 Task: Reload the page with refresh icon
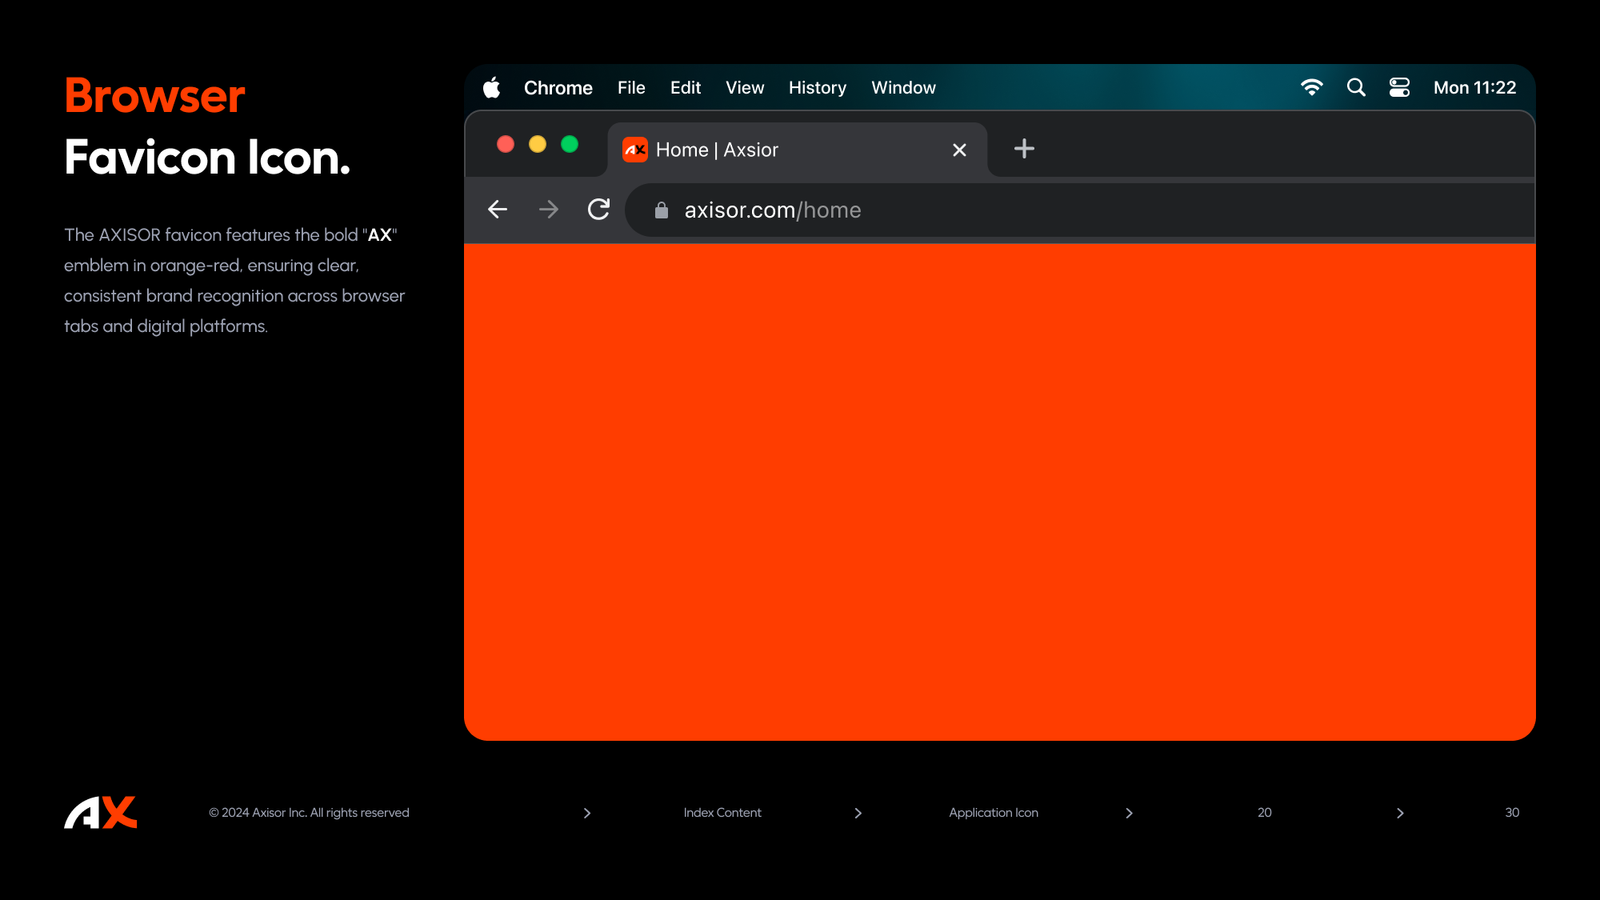click(x=599, y=210)
